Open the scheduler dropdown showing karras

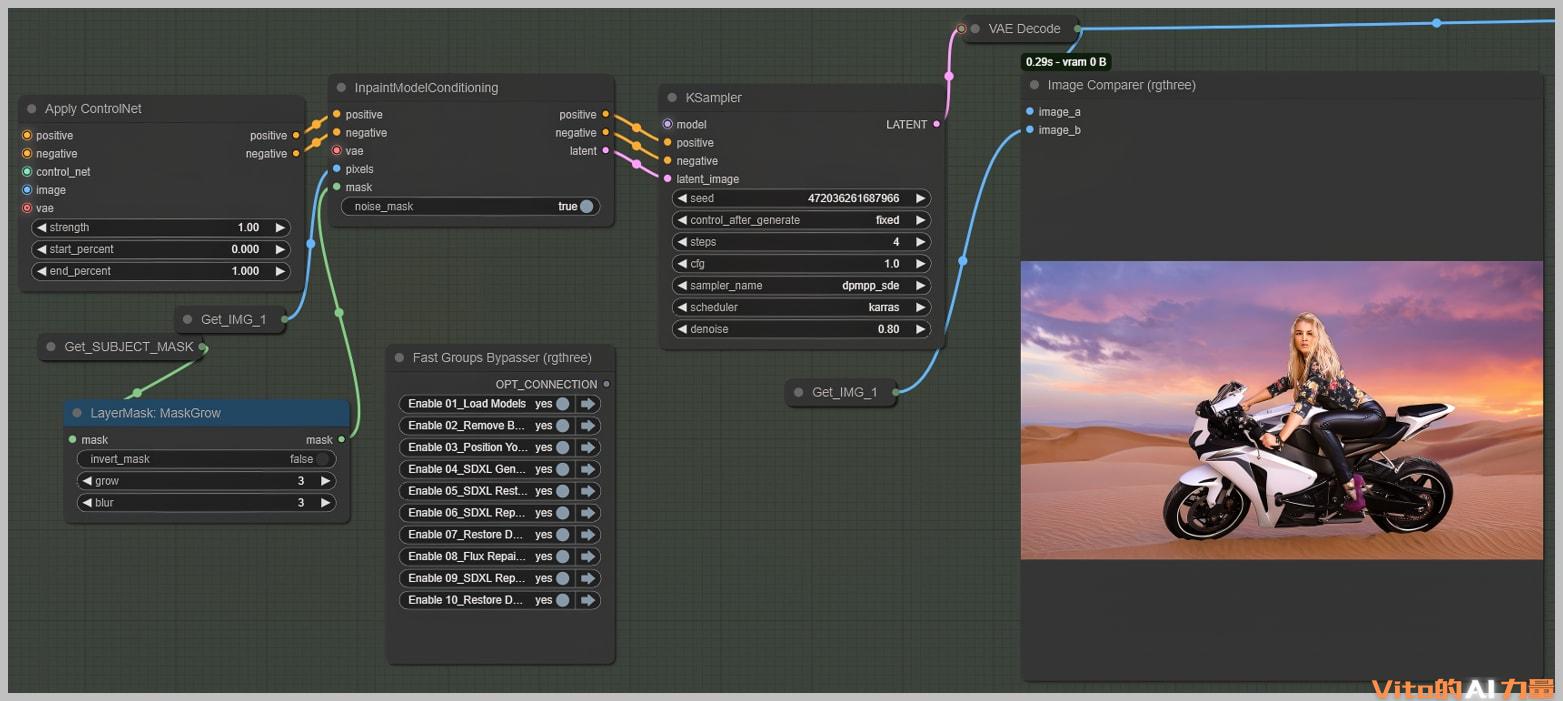click(x=802, y=307)
